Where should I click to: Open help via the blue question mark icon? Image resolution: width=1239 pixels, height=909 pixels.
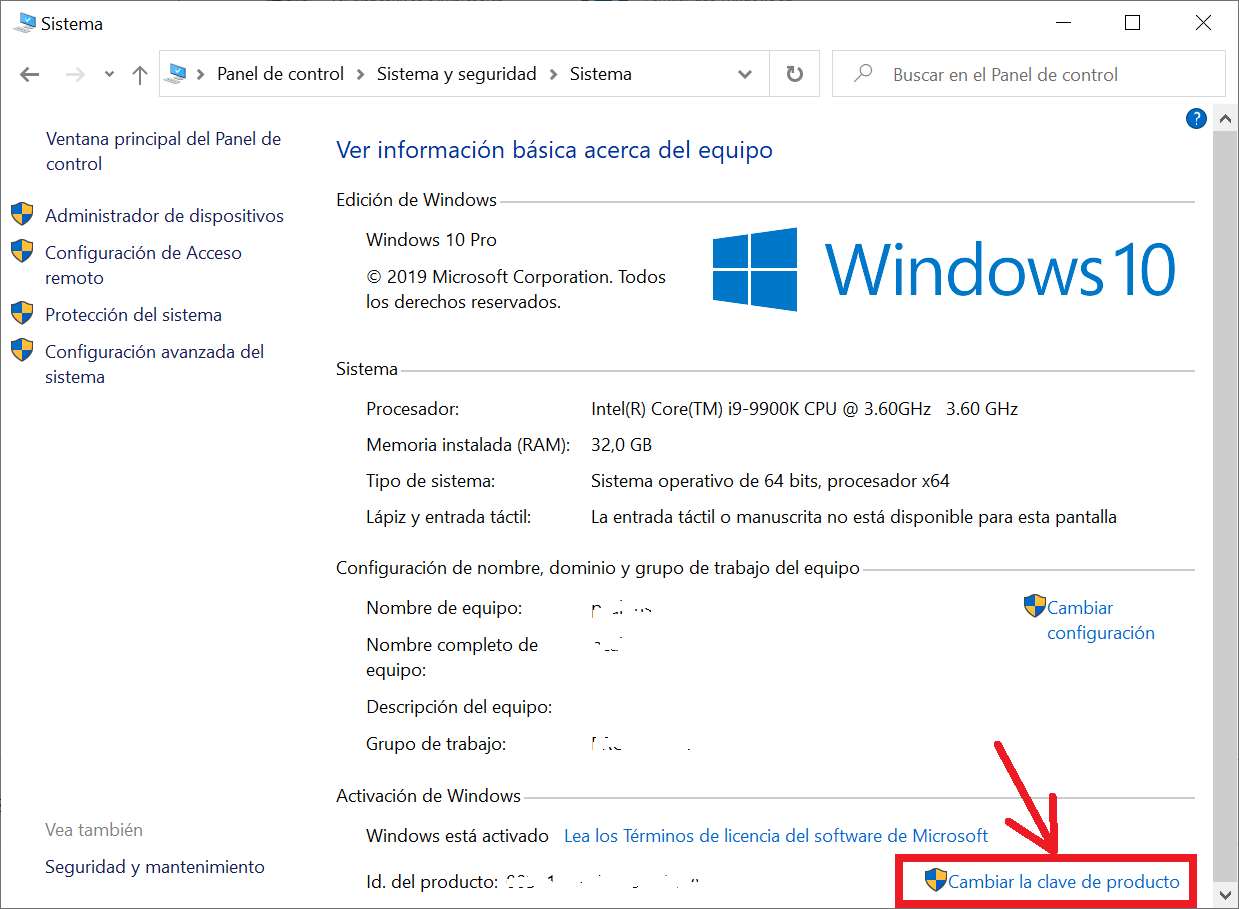click(x=1196, y=118)
